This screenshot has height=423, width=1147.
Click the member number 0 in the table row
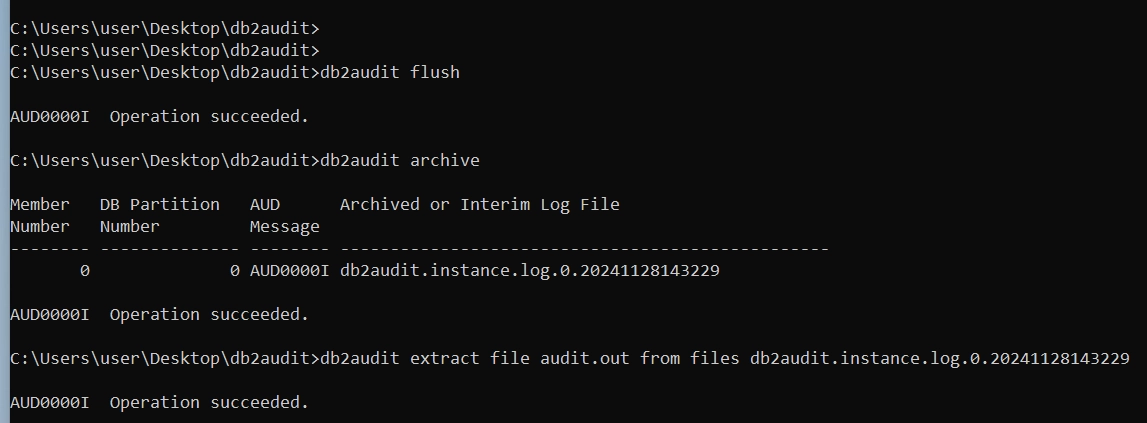point(85,270)
